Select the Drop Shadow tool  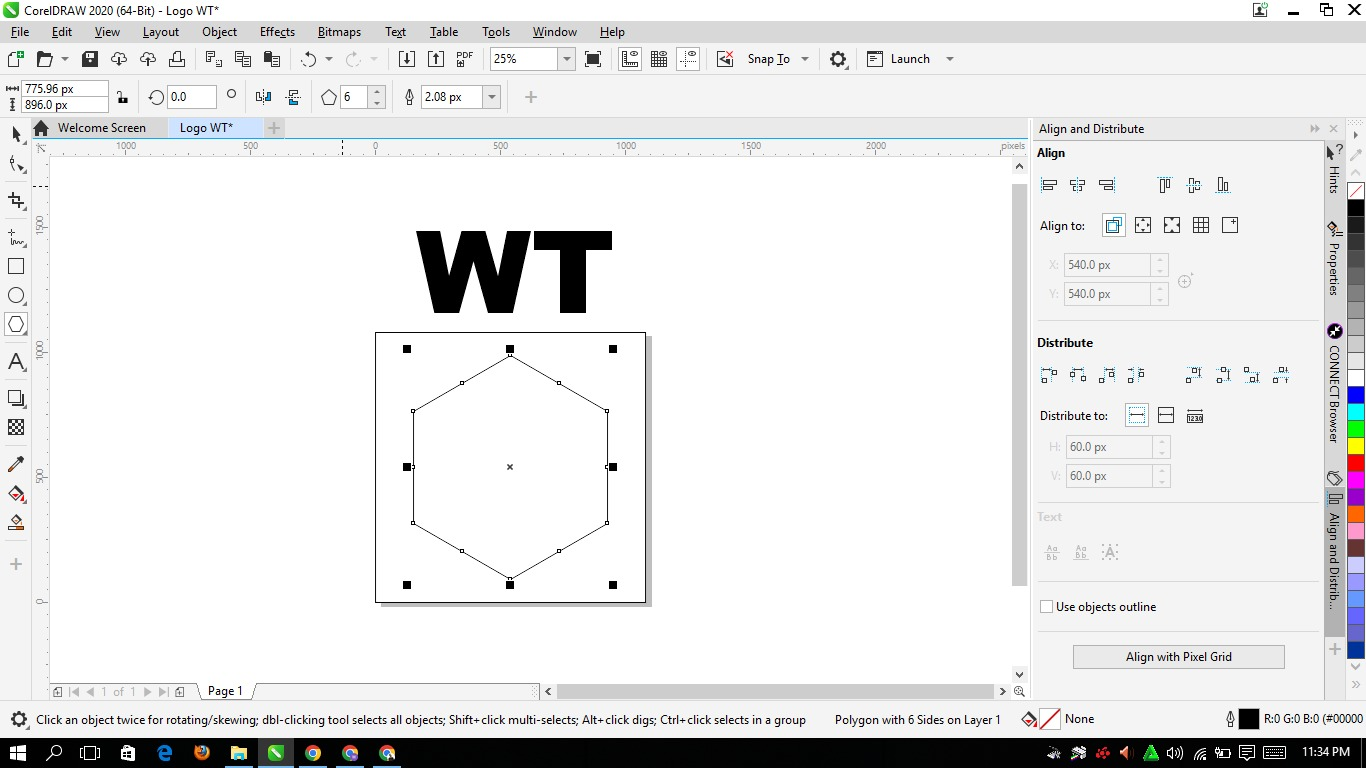click(x=16, y=398)
